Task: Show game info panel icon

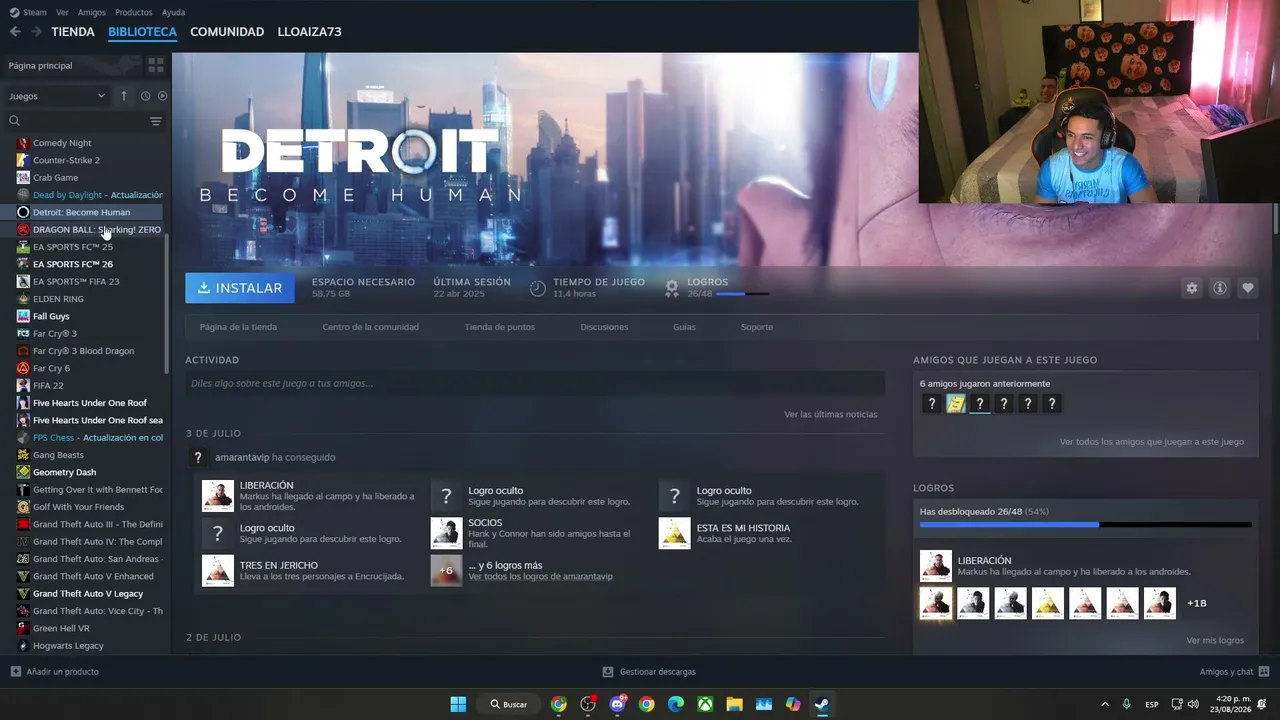Action: pyautogui.click(x=1220, y=288)
